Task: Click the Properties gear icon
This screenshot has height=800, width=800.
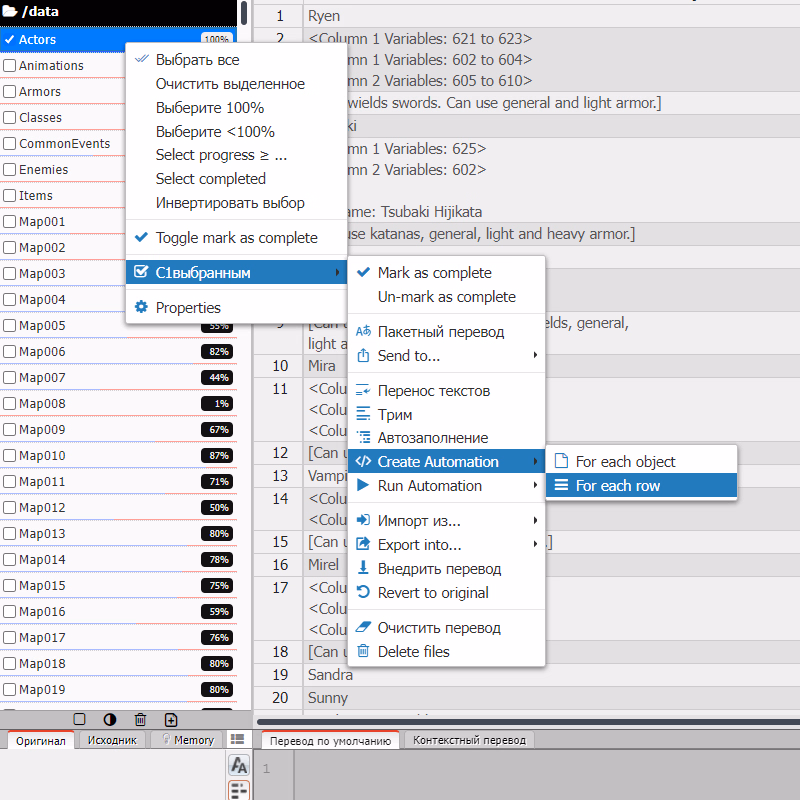Action: [141, 307]
